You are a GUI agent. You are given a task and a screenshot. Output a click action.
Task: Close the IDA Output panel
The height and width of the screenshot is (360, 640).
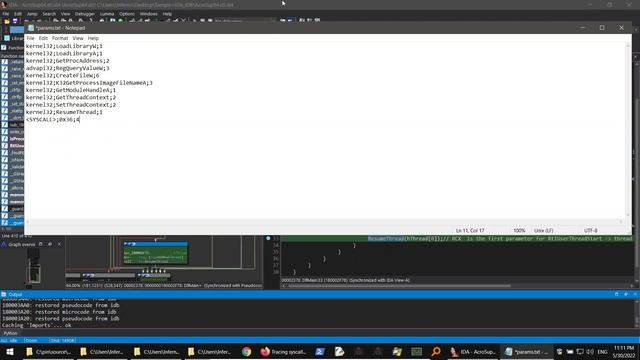pos(635,294)
